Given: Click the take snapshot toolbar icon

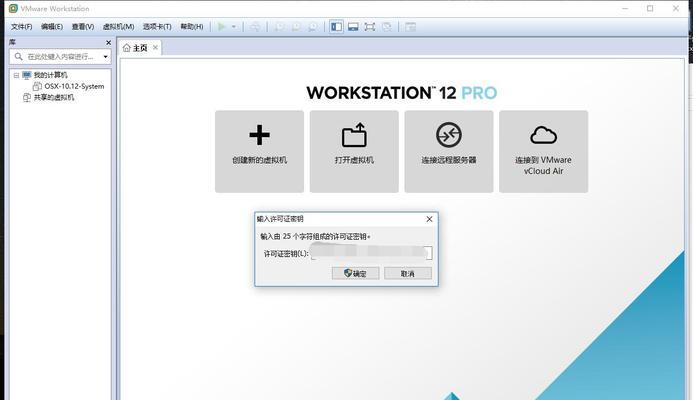Looking at the screenshot, I should point(279,27).
